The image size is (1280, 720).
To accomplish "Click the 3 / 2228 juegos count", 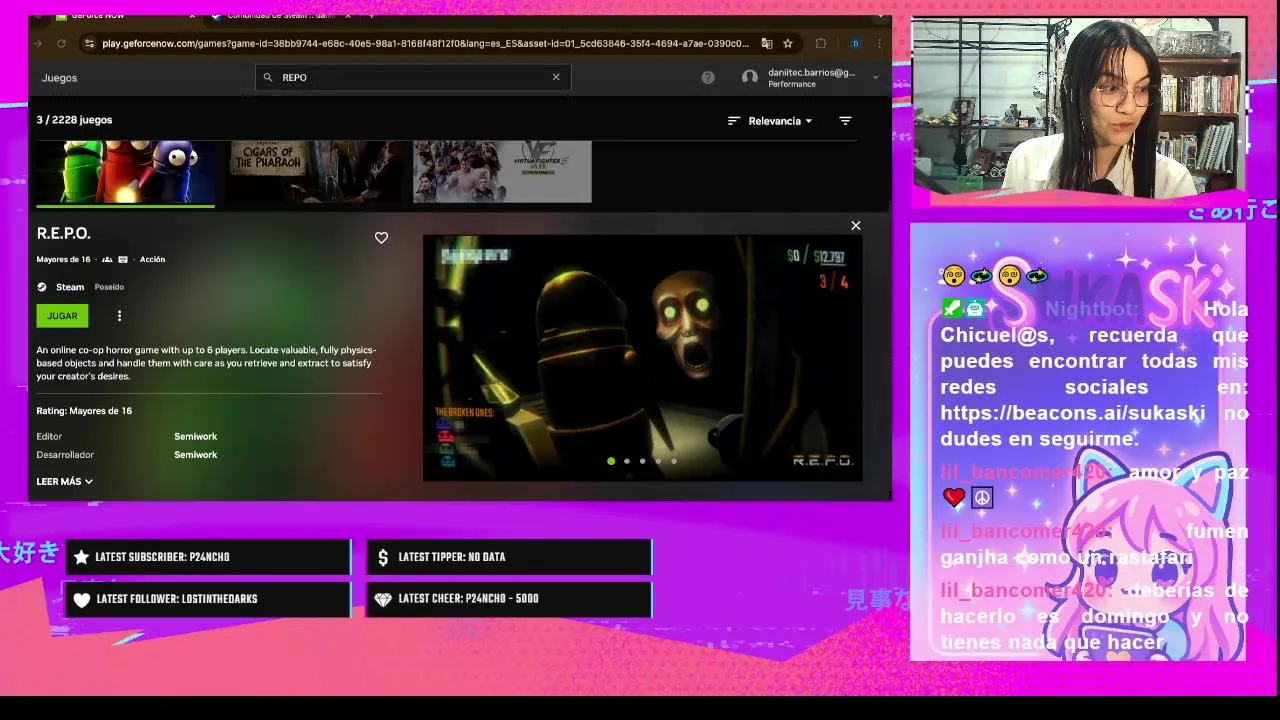I will [74, 120].
